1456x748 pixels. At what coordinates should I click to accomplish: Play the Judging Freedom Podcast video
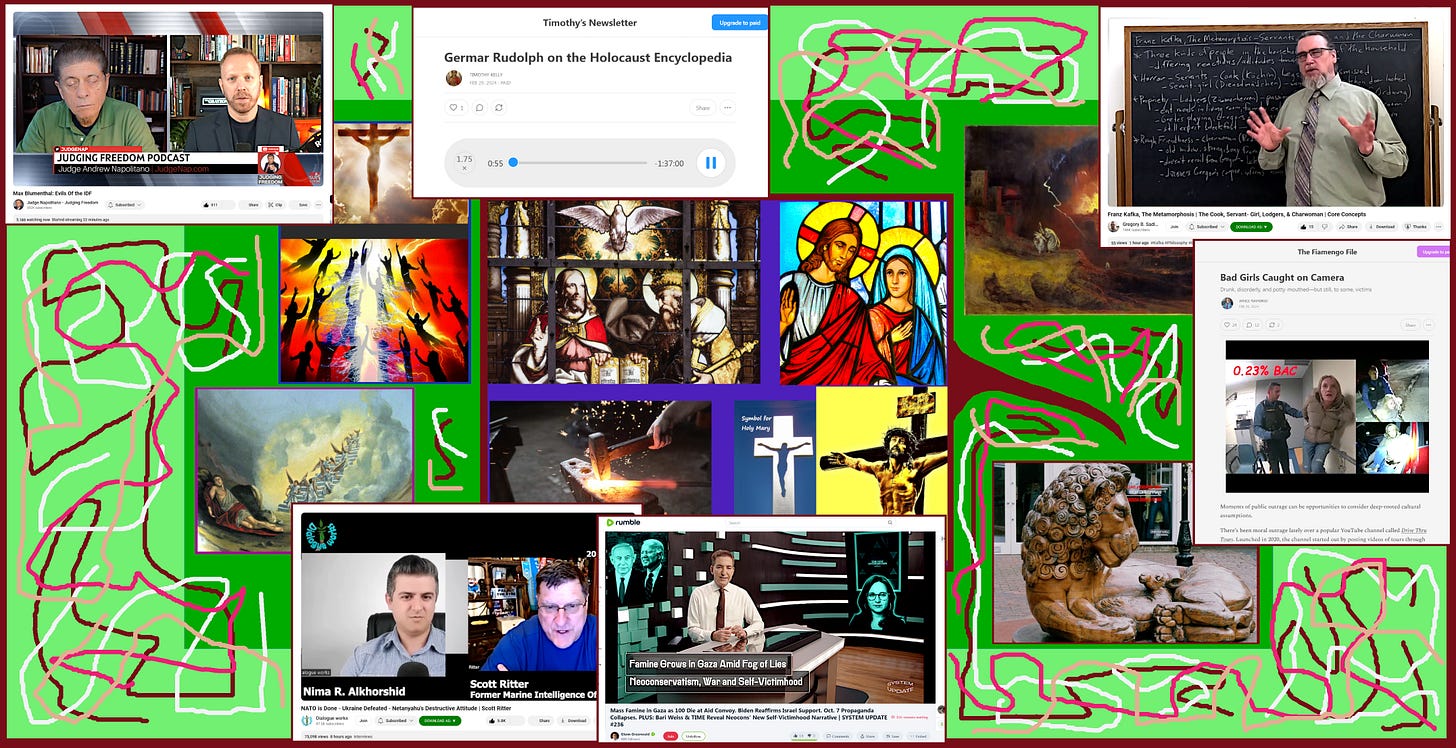168,97
